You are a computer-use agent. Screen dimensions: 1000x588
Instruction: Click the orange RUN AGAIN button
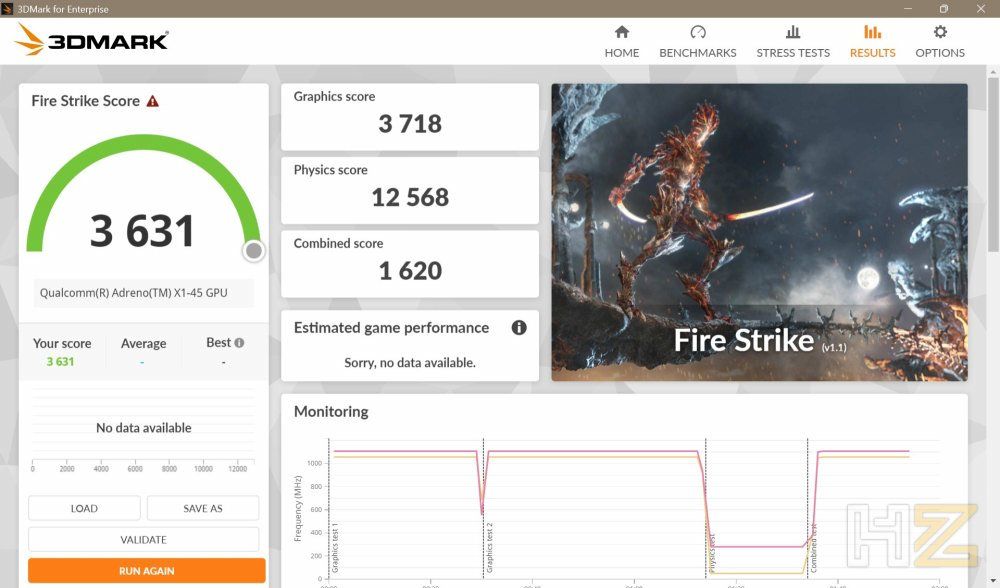tap(147, 571)
